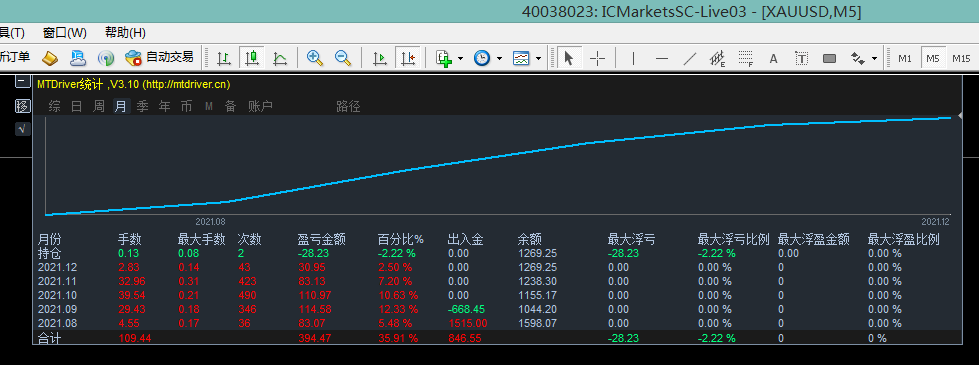The height and width of the screenshot is (365, 979).
Task: Click the 合计 total row label
Action: (50, 338)
